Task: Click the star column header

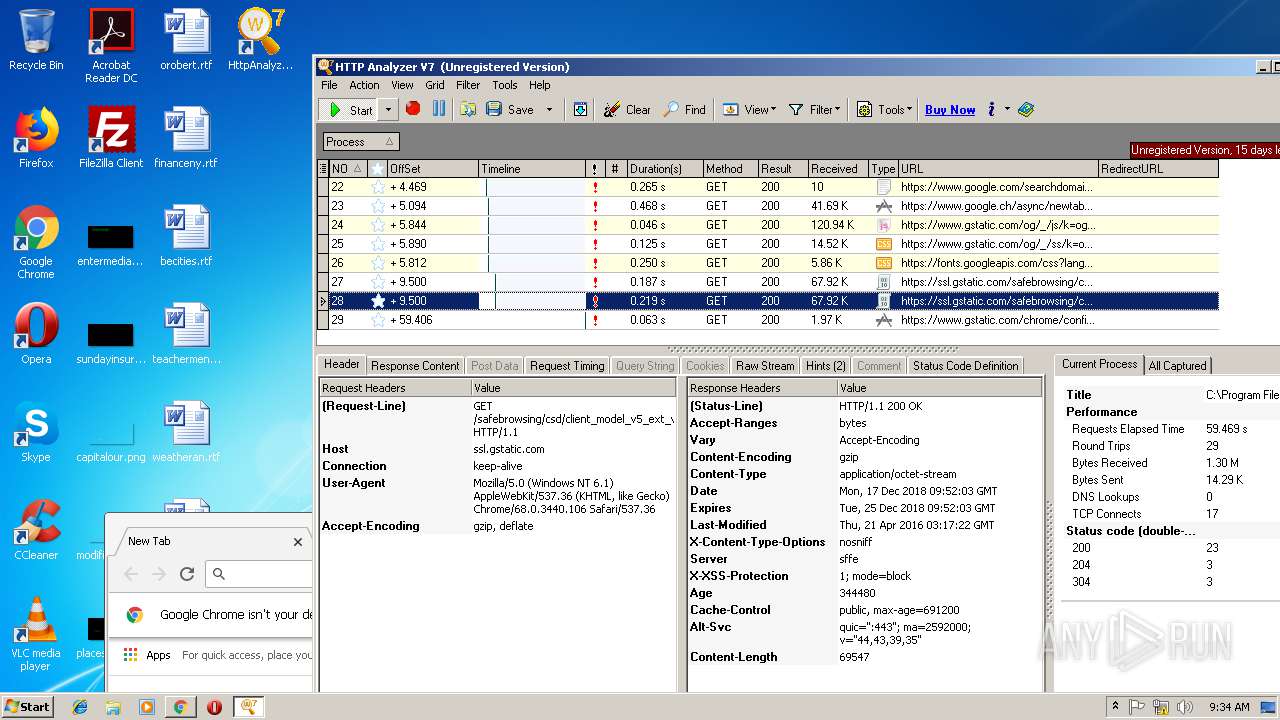Action: 378,169
